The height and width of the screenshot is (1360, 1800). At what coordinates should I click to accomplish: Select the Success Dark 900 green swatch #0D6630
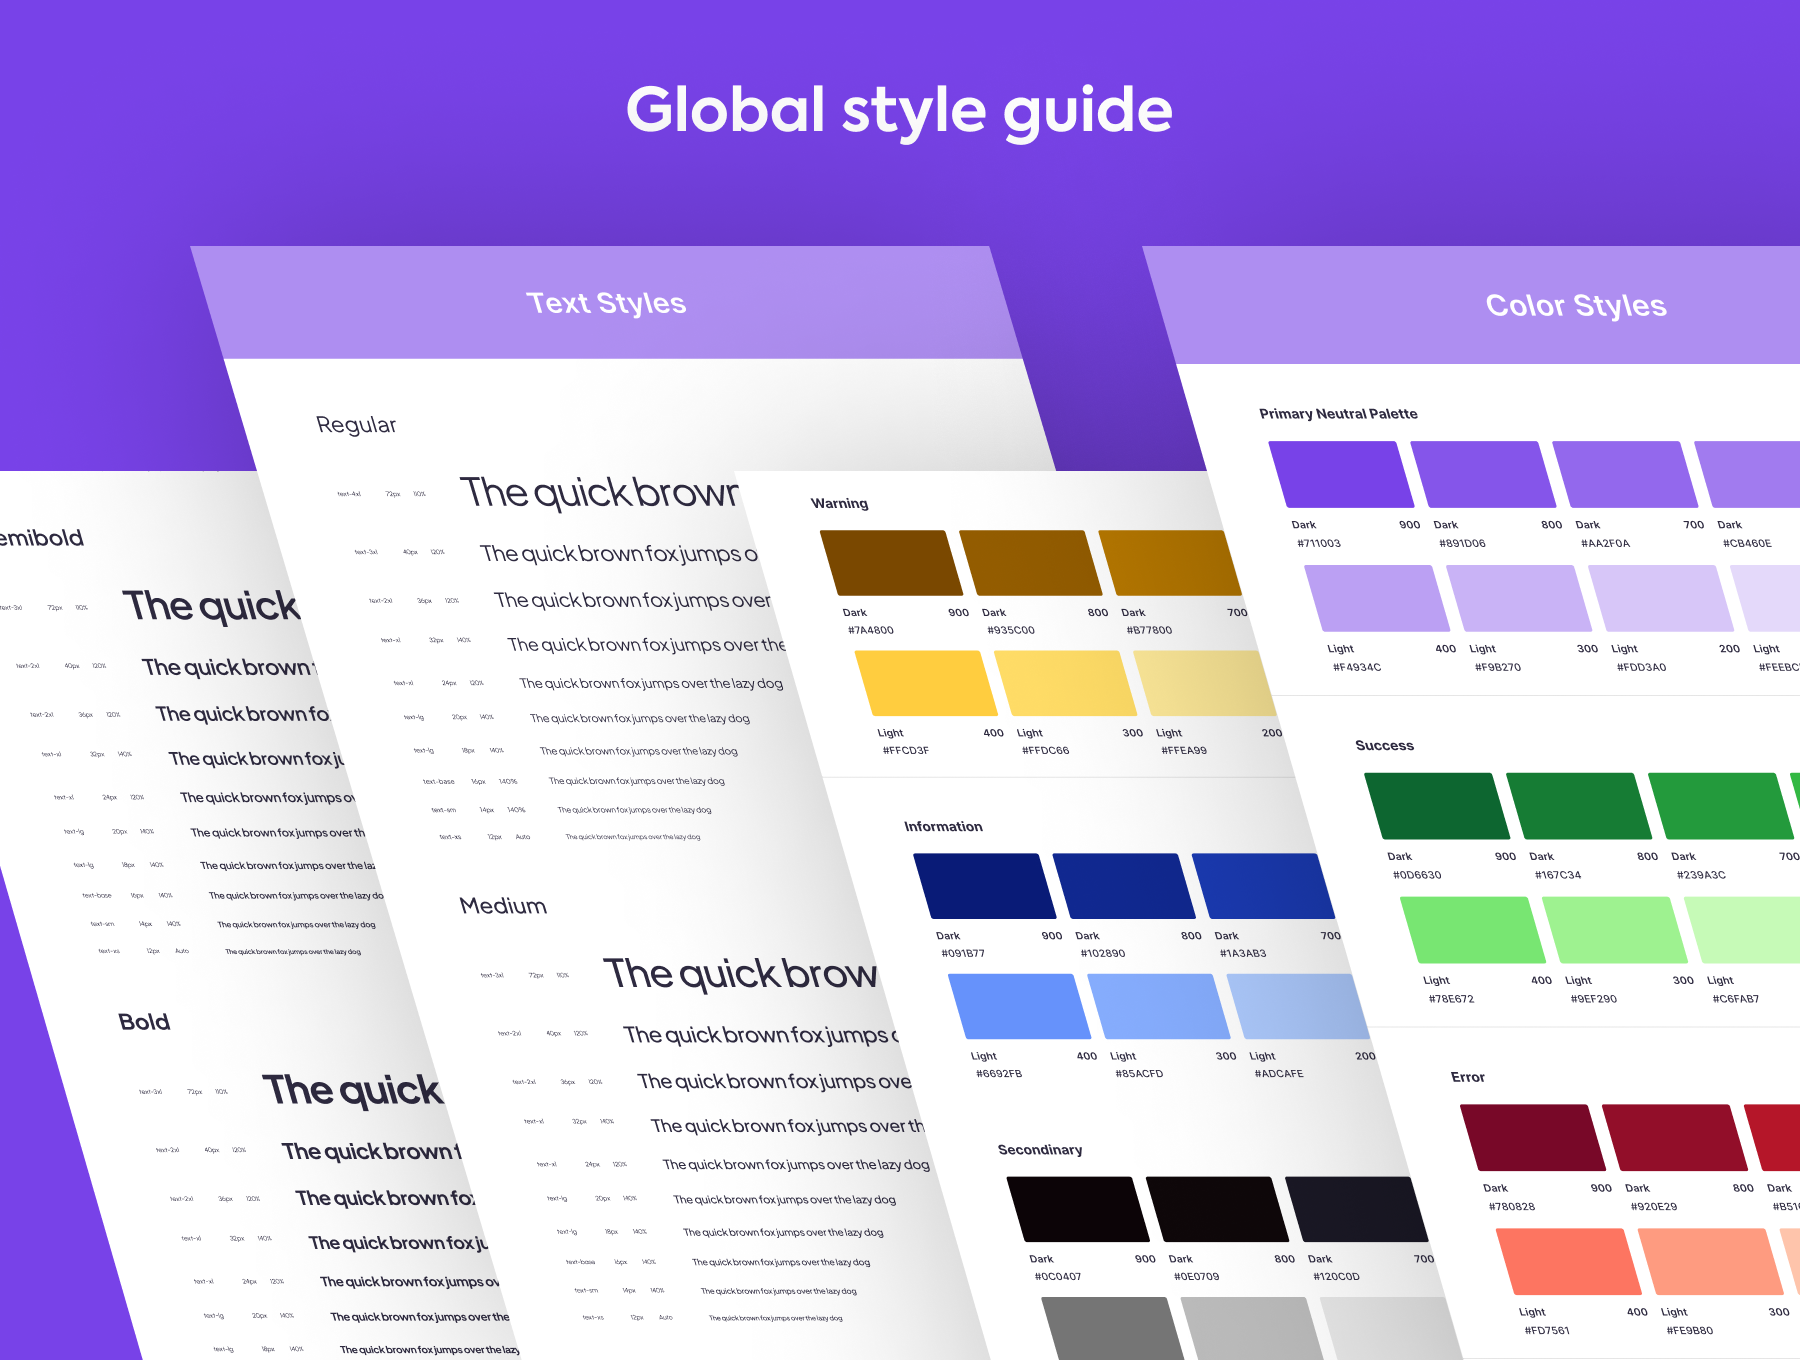tap(1436, 806)
